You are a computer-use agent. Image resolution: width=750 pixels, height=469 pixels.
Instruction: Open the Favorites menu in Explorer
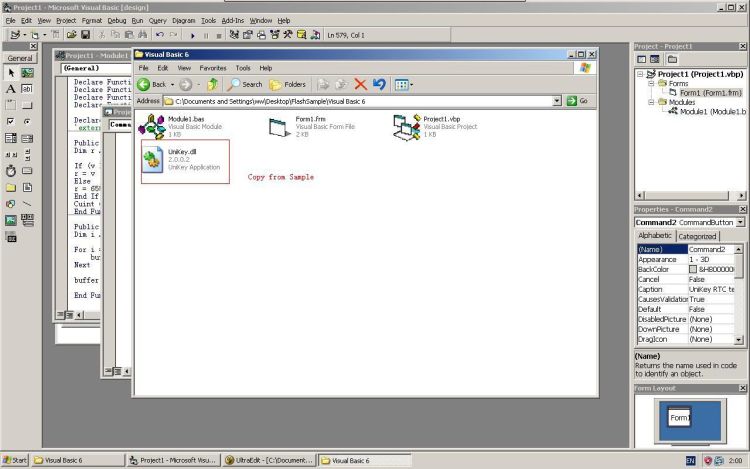tap(213, 68)
